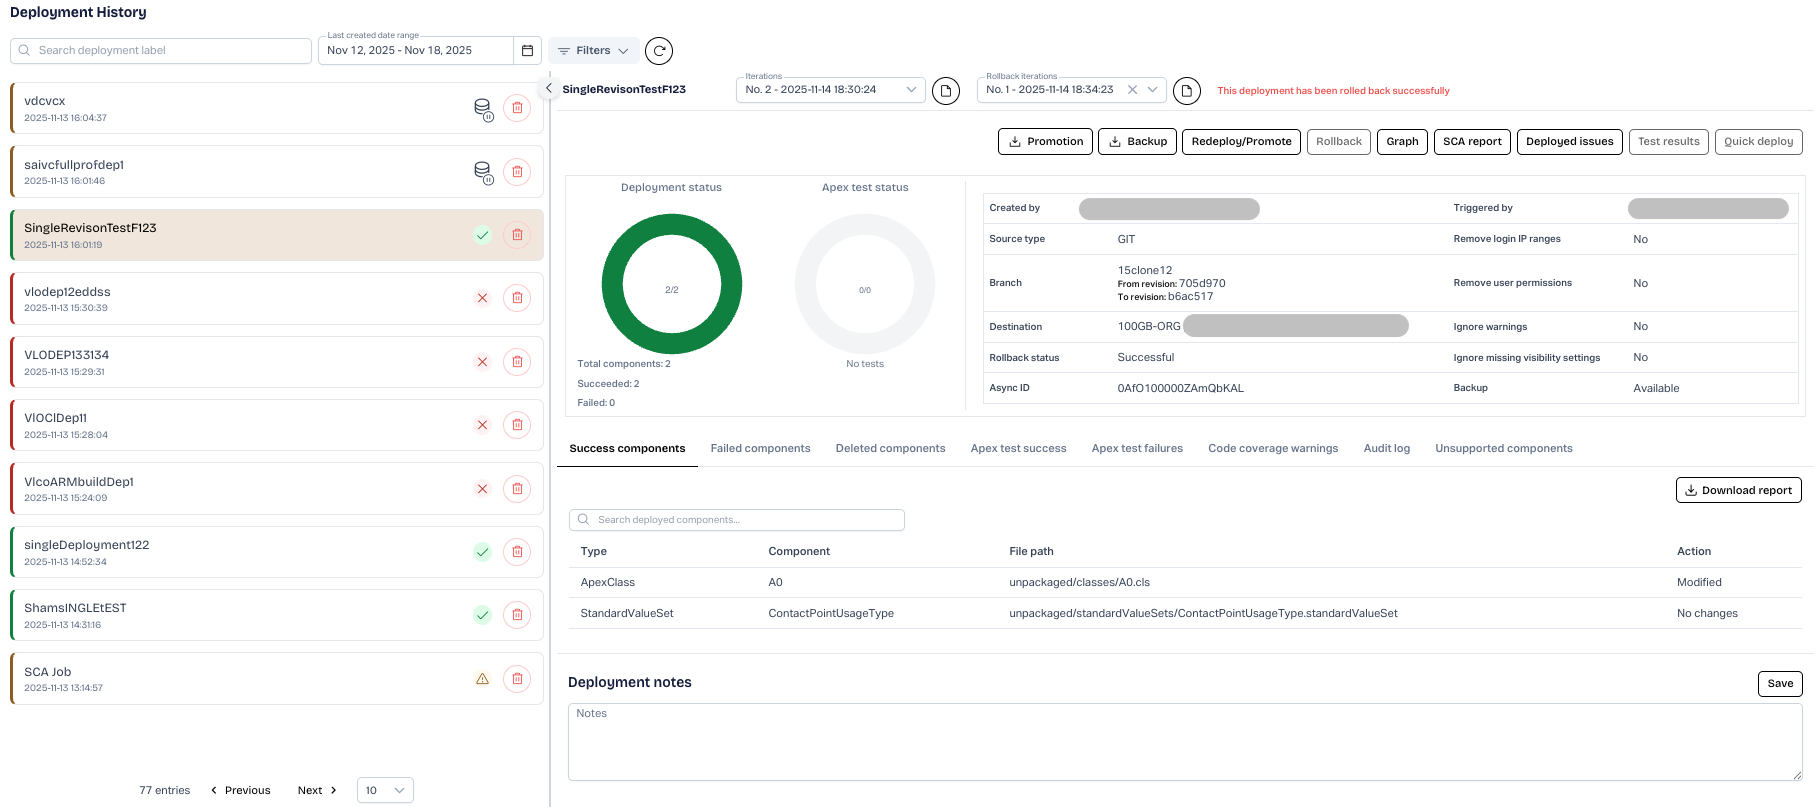Switch to the Failed components tab
The image size is (1817, 807).
pos(760,449)
